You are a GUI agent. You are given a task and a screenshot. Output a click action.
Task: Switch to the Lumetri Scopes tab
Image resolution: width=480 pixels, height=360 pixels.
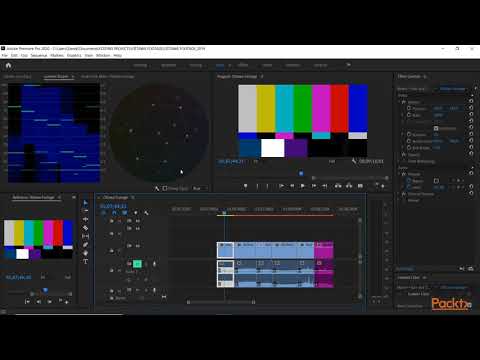point(56,76)
